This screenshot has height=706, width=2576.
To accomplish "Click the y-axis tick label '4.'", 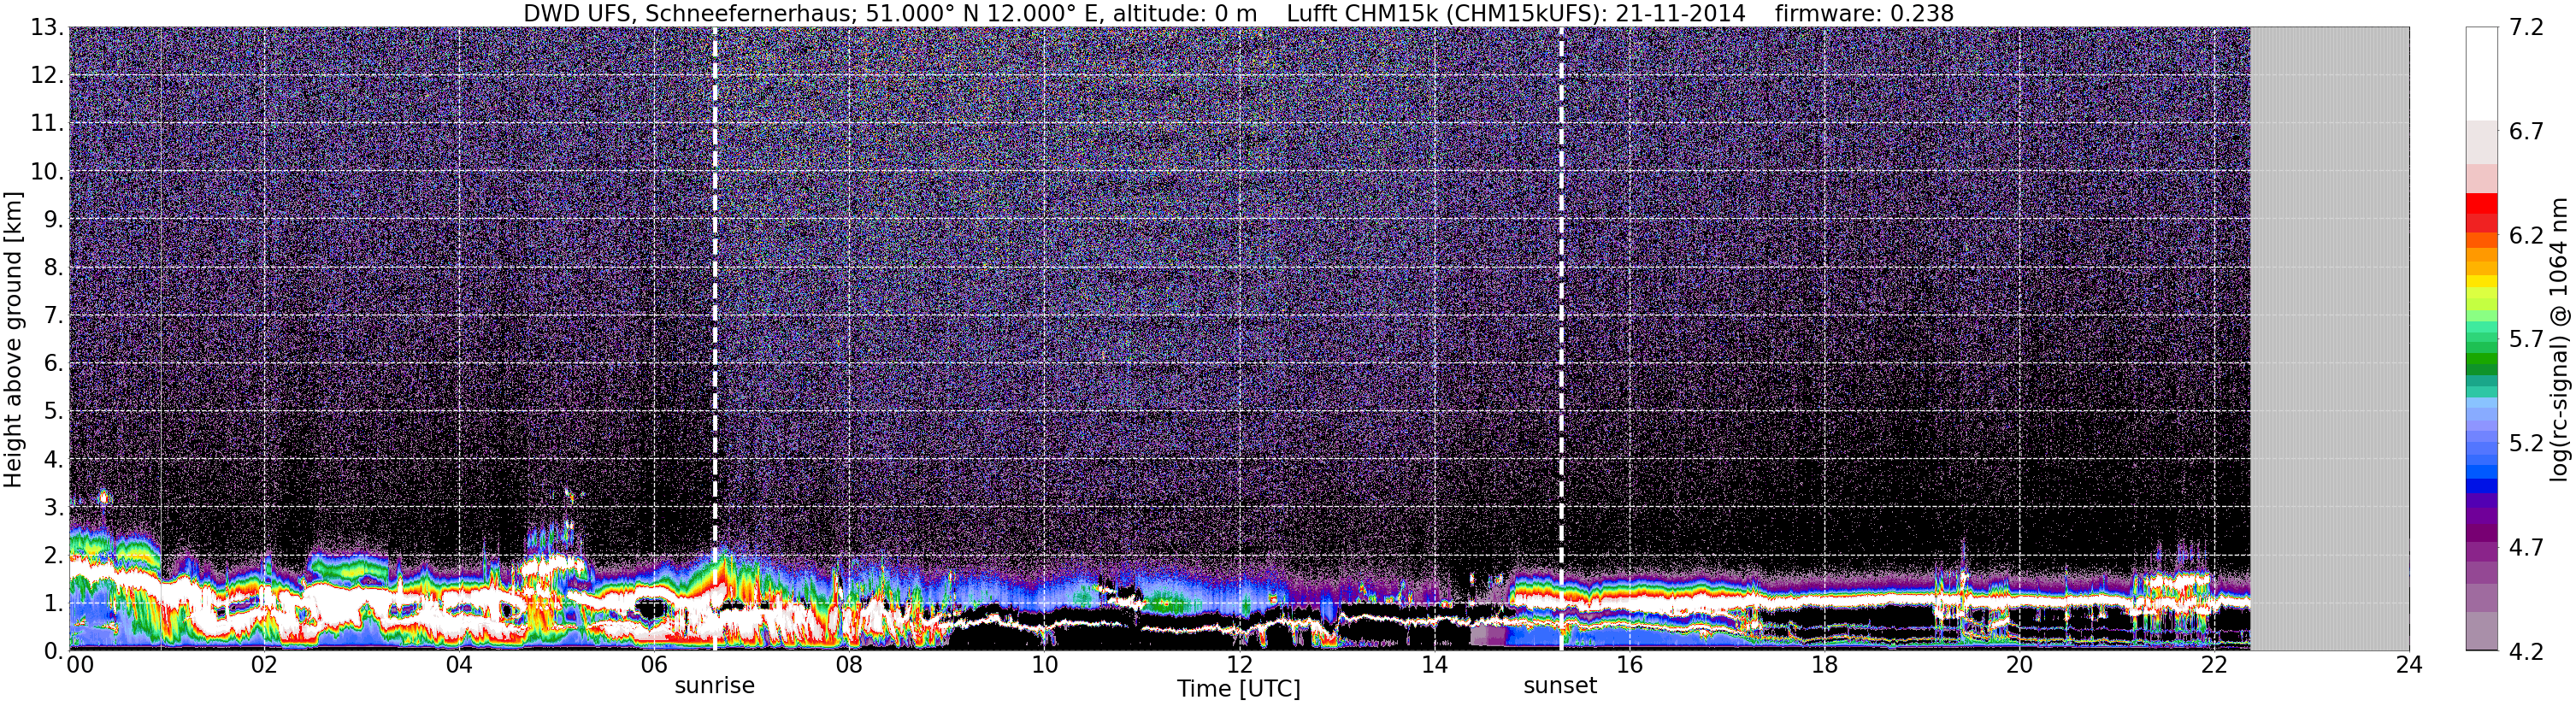I will tap(54, 459).
